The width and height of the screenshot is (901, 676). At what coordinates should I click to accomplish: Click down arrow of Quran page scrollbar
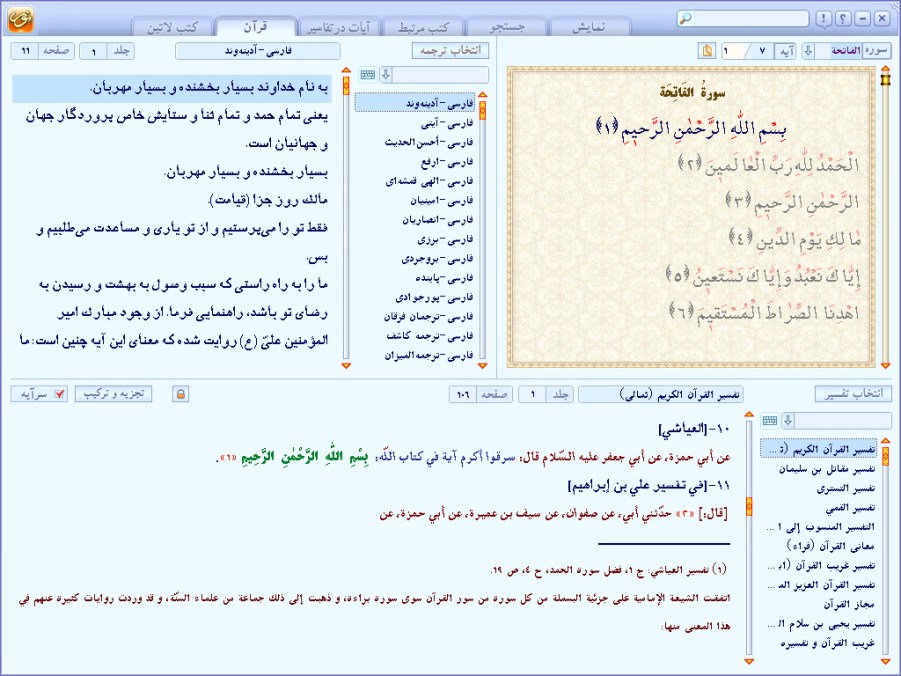pos(885,366)
